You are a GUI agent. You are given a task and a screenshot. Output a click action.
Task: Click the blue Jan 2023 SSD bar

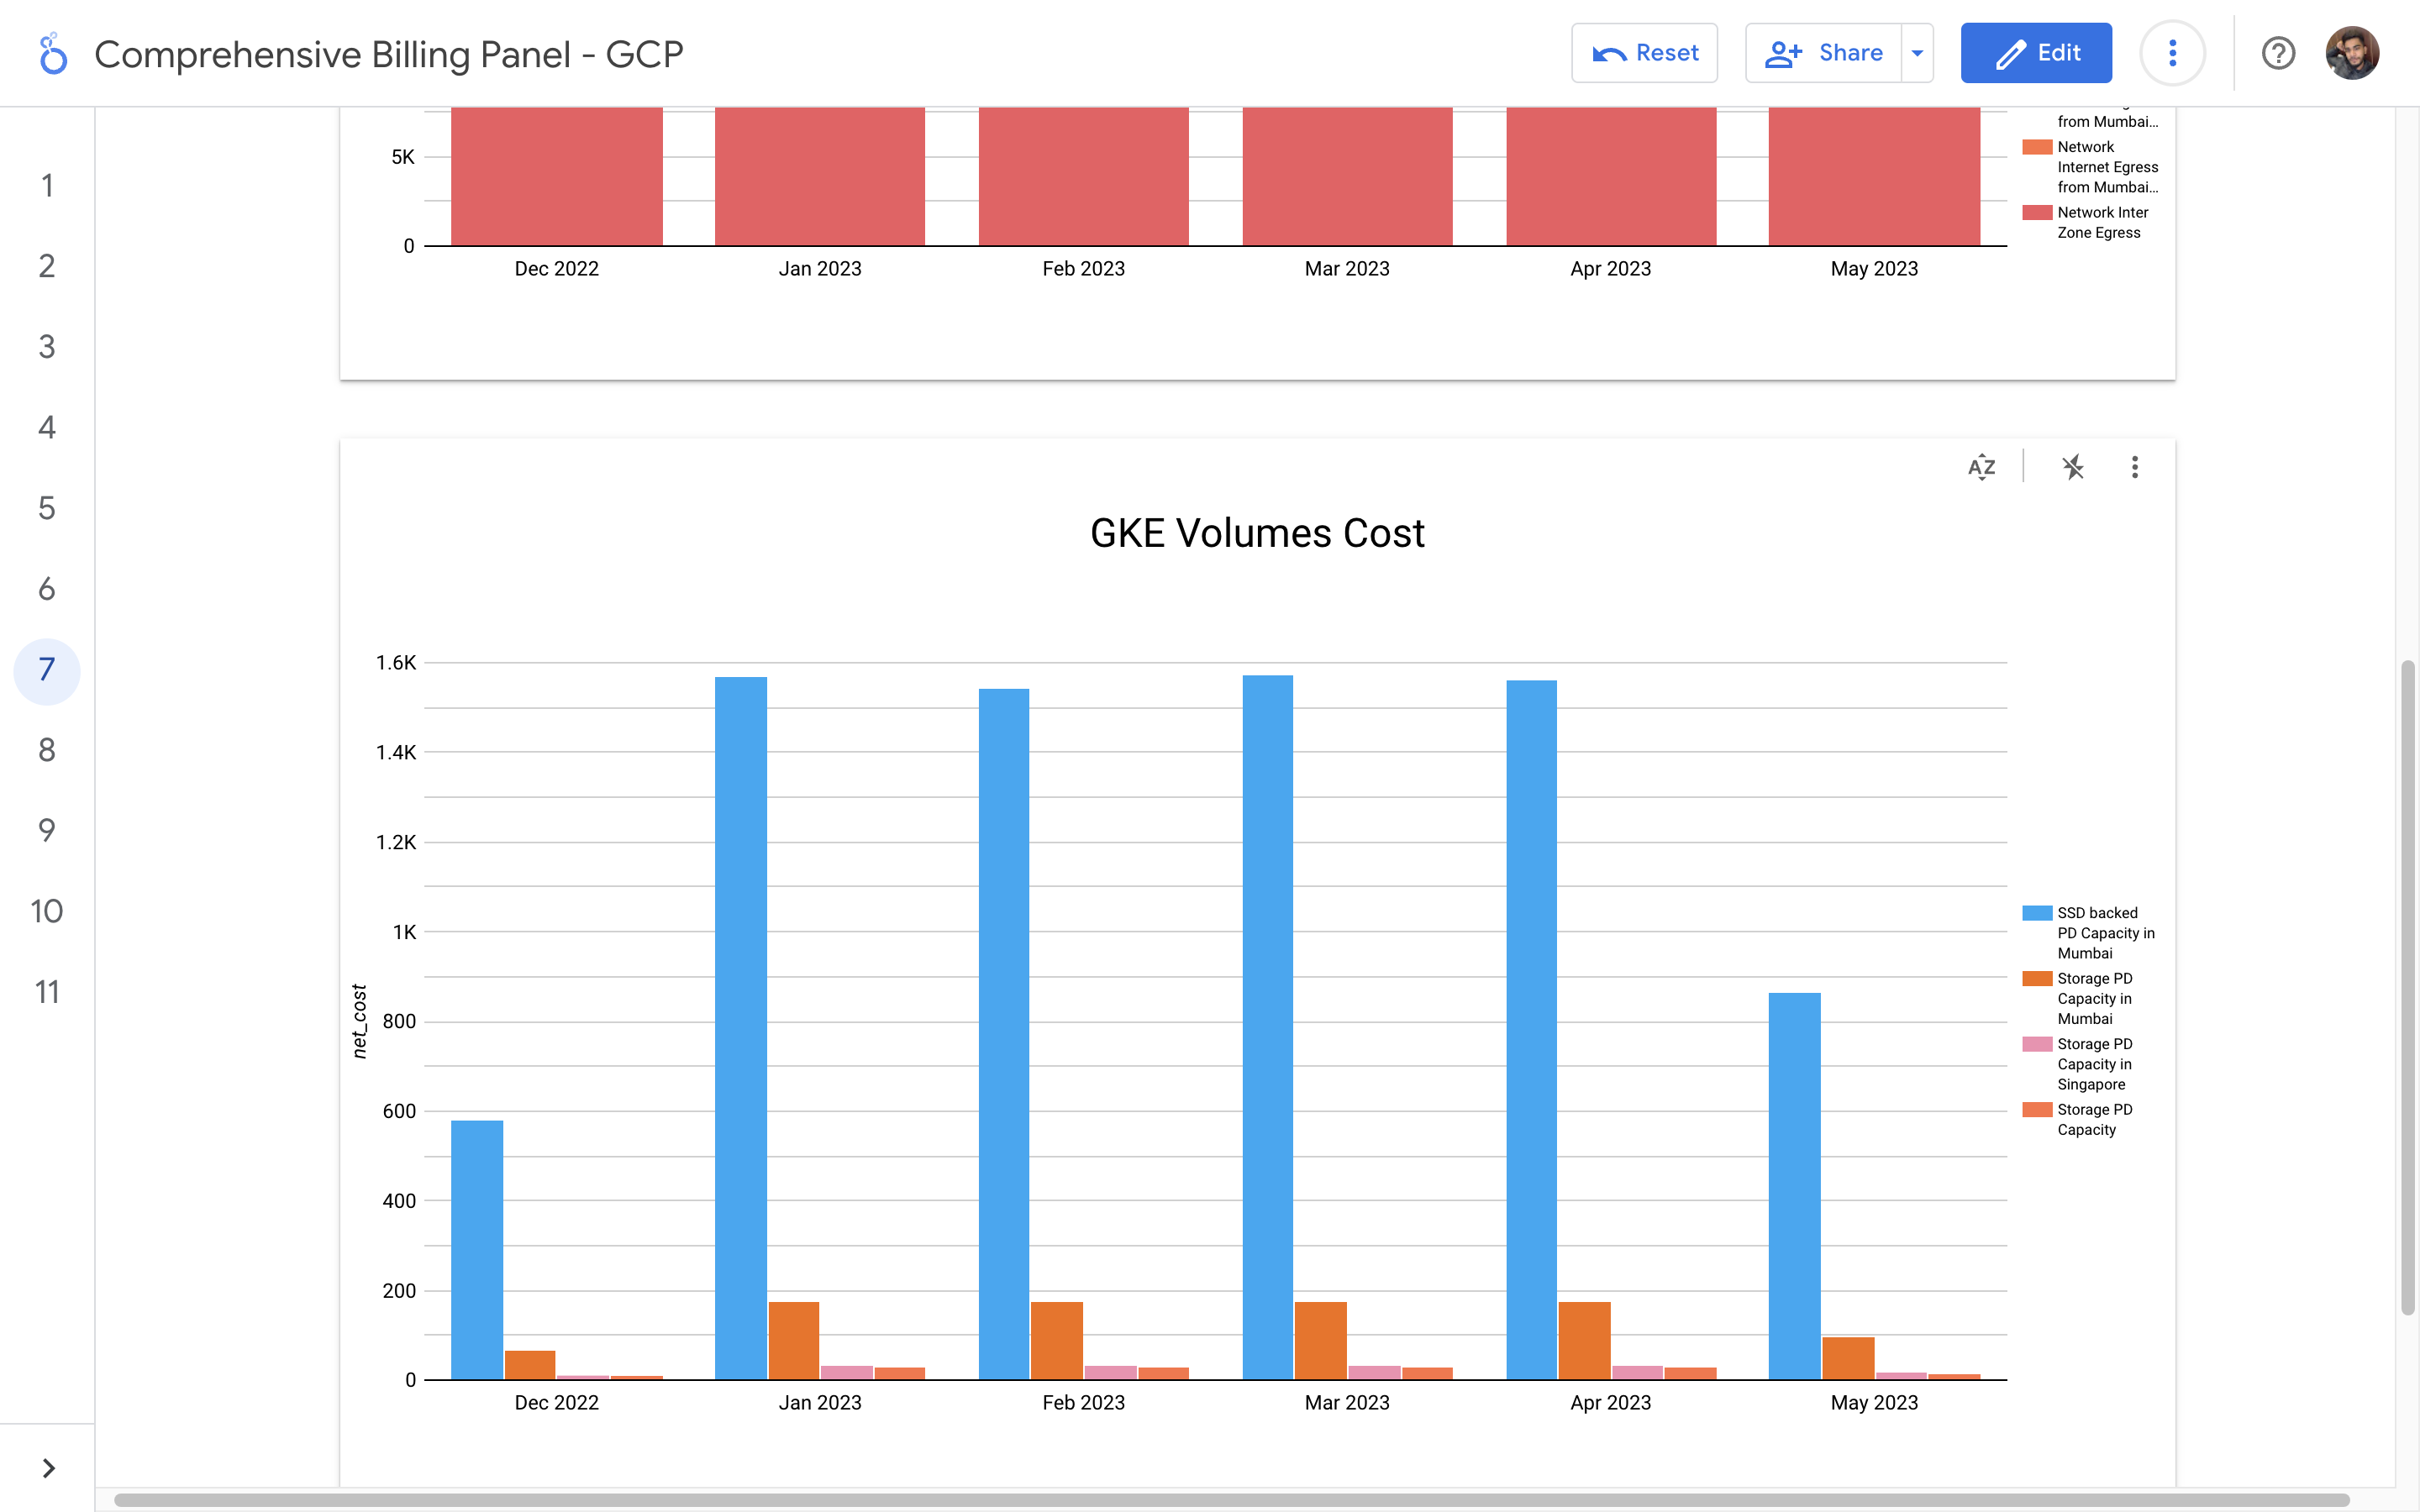pos(741,1028)
